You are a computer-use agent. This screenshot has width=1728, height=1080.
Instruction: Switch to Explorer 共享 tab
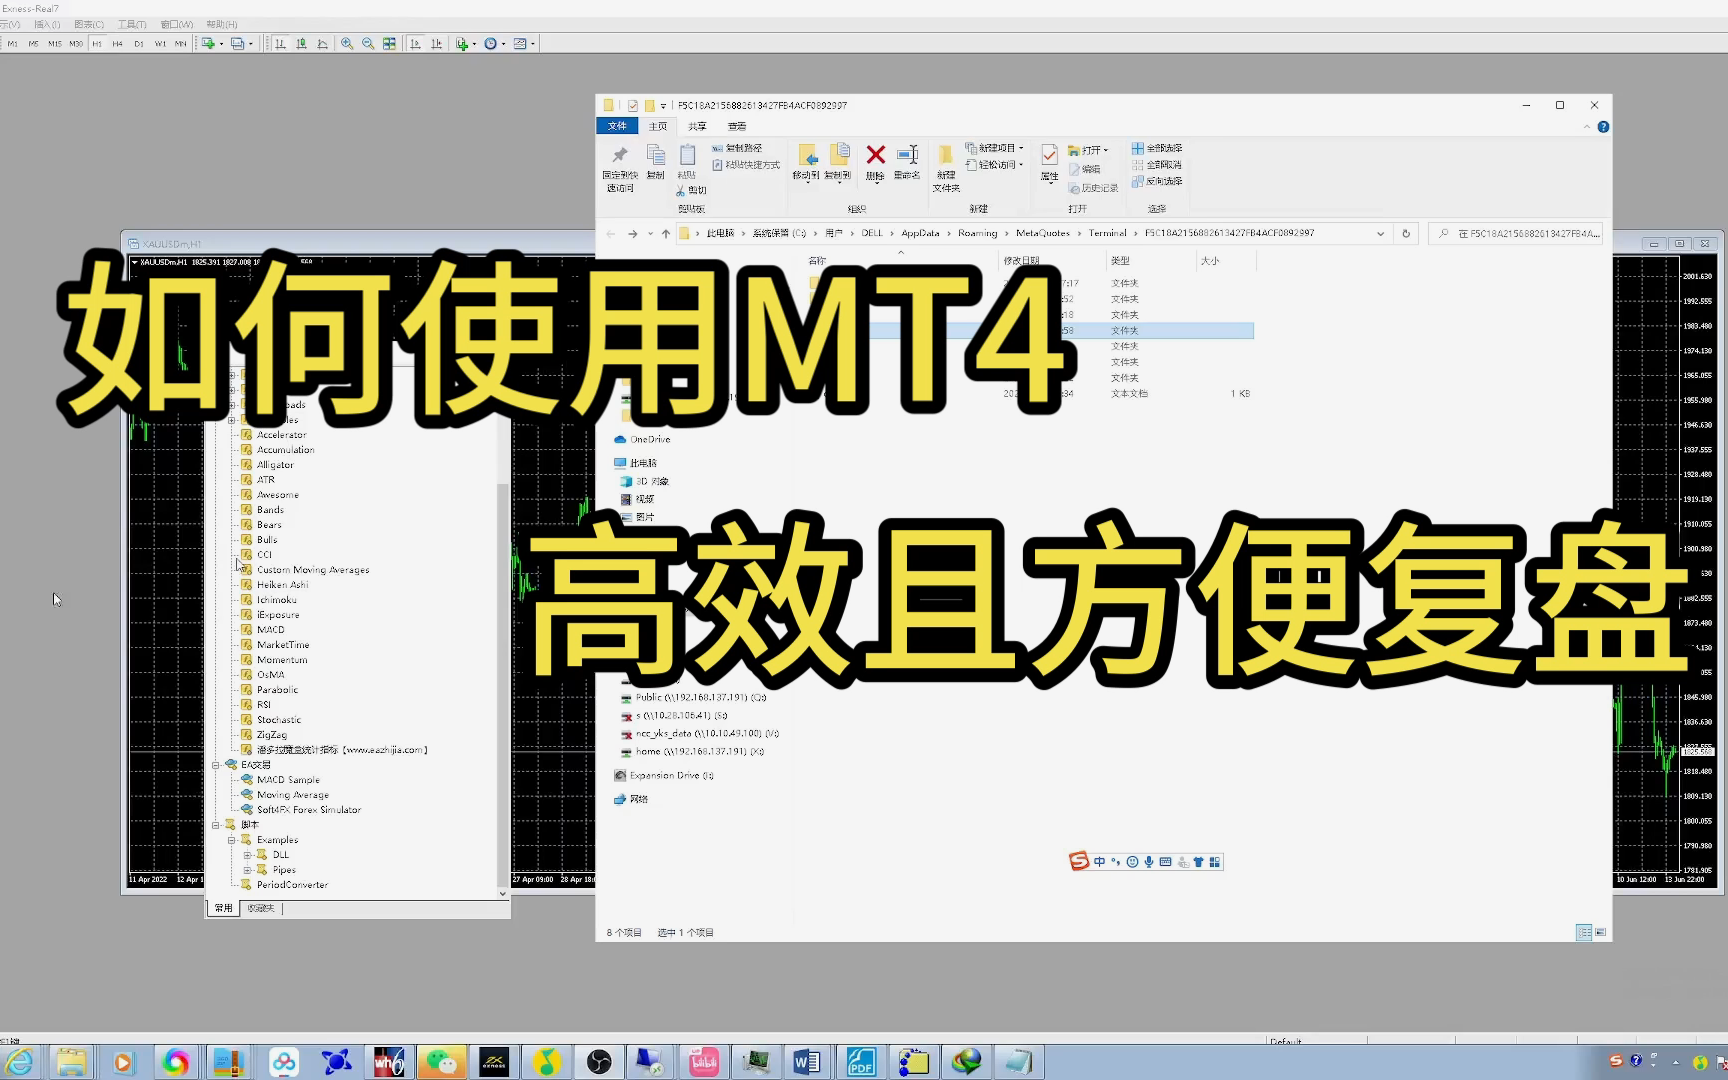click(697, 126)
